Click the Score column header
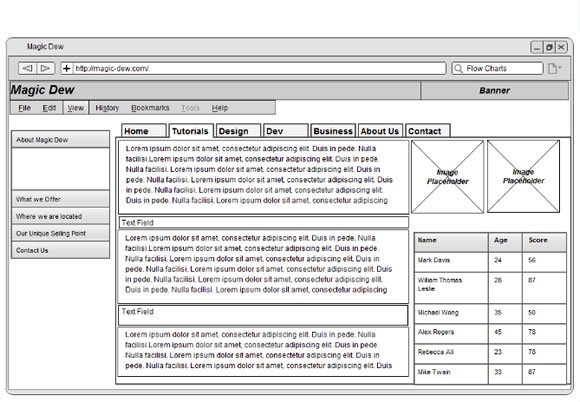This screenshot has width=580, height=402. pos(544,242)
